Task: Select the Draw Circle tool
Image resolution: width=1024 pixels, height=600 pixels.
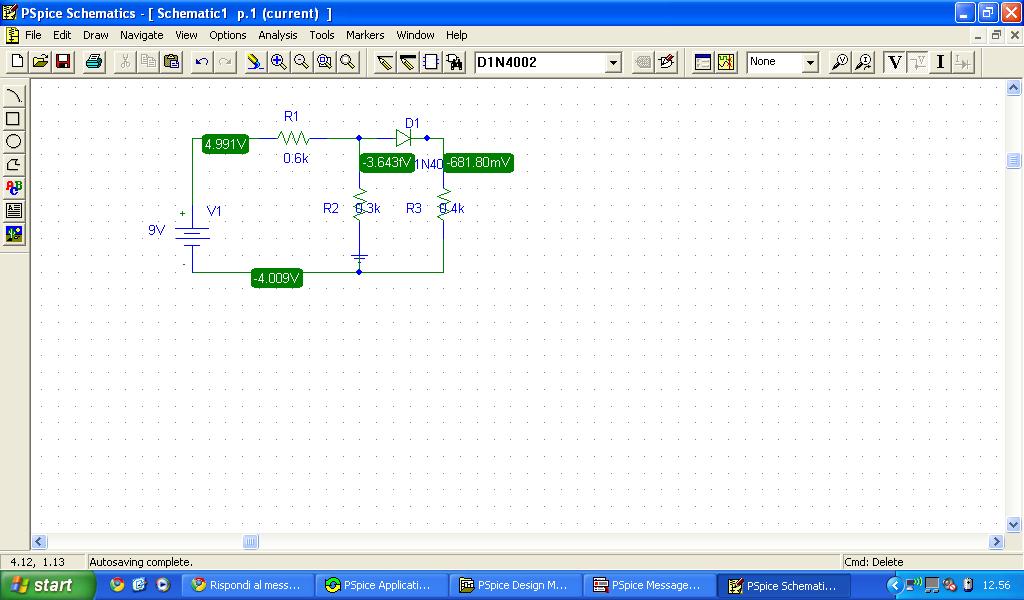Action: coord(14,142)
